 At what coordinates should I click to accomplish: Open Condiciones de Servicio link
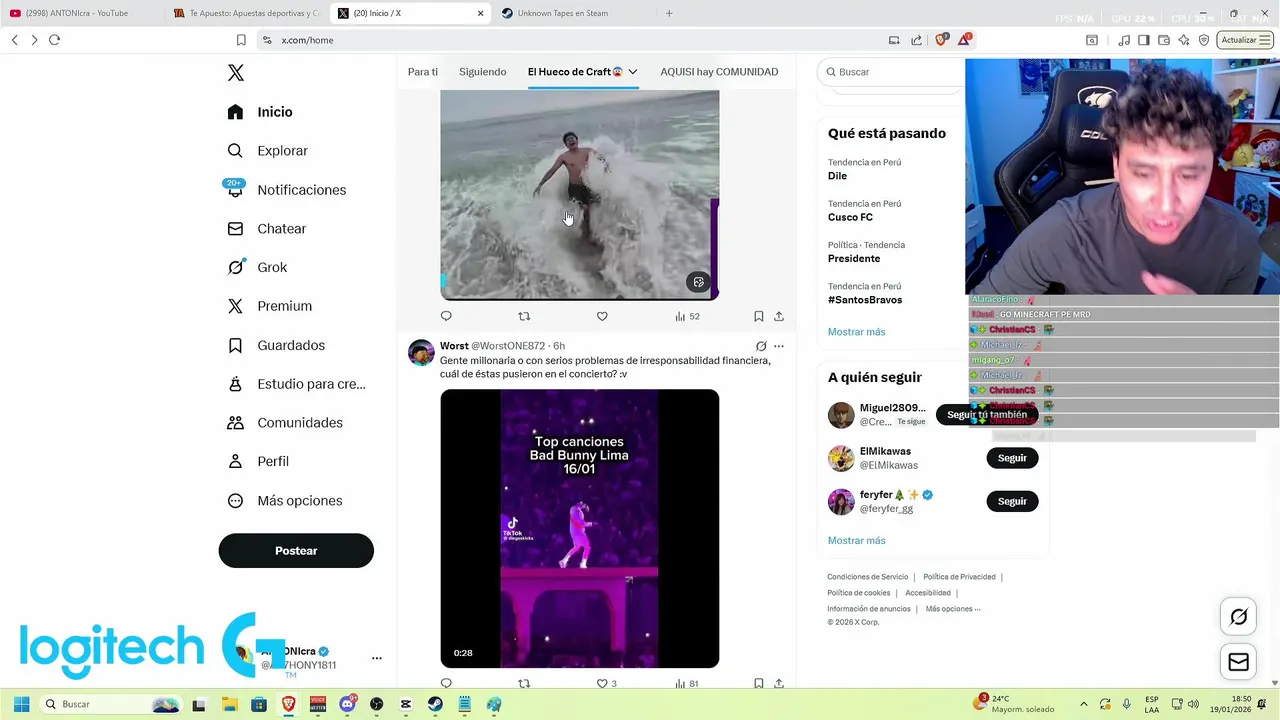click(x=867, y=577)
